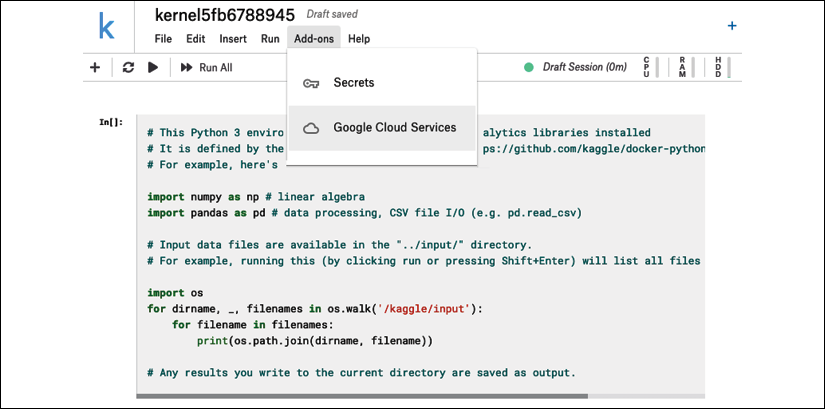Select Google Cloud Services menu entry

coord(382,128)
